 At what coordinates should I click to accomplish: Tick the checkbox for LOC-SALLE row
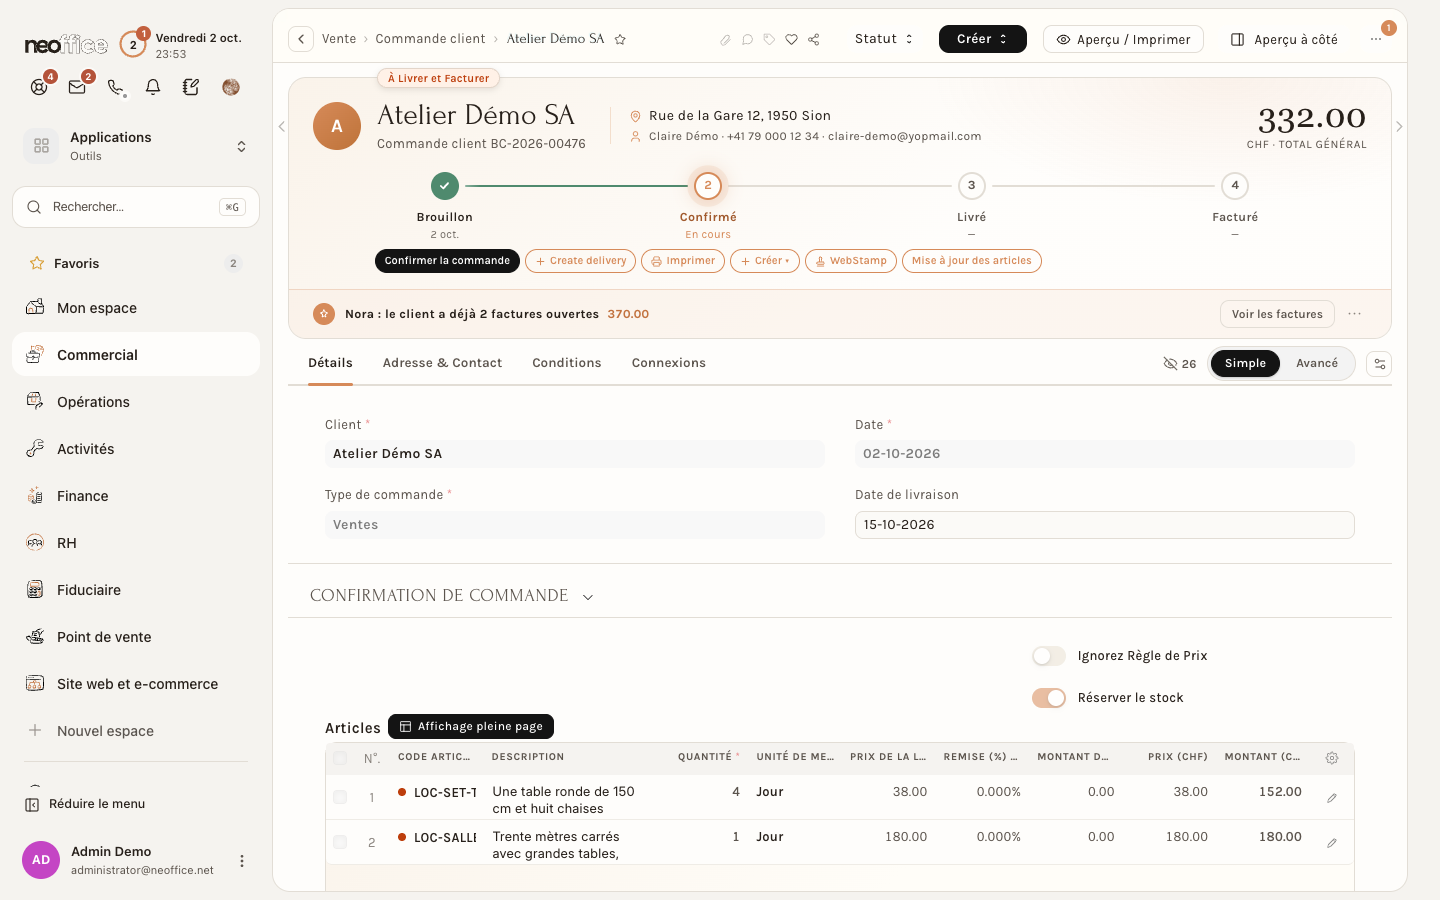(340, 842)
